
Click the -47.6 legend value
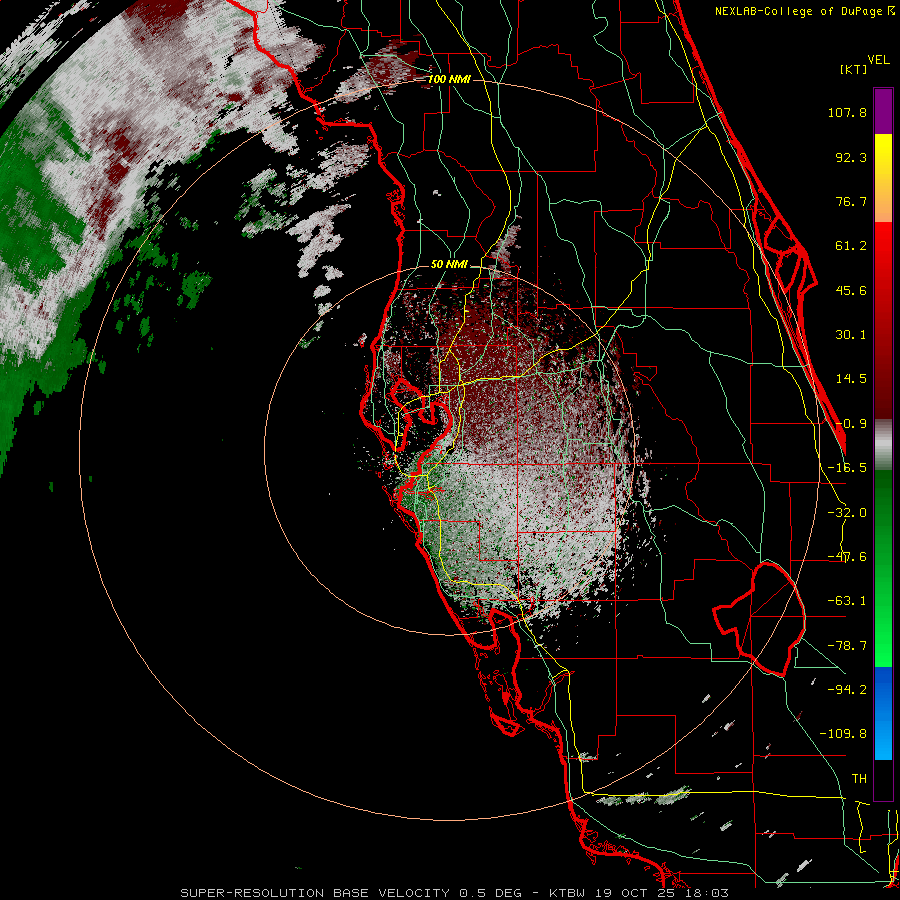click(847, 557)
